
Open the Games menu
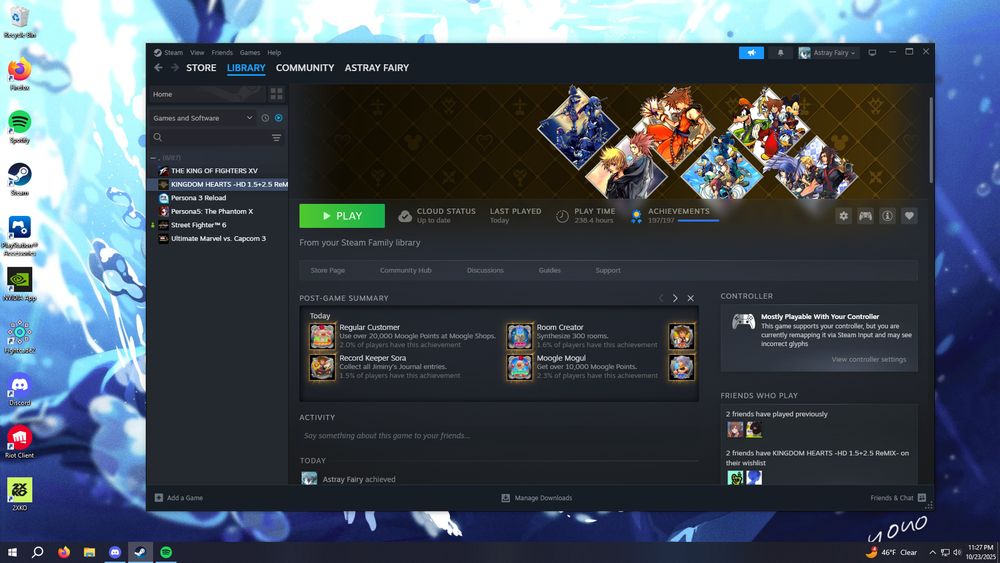(x=250, y=53)
